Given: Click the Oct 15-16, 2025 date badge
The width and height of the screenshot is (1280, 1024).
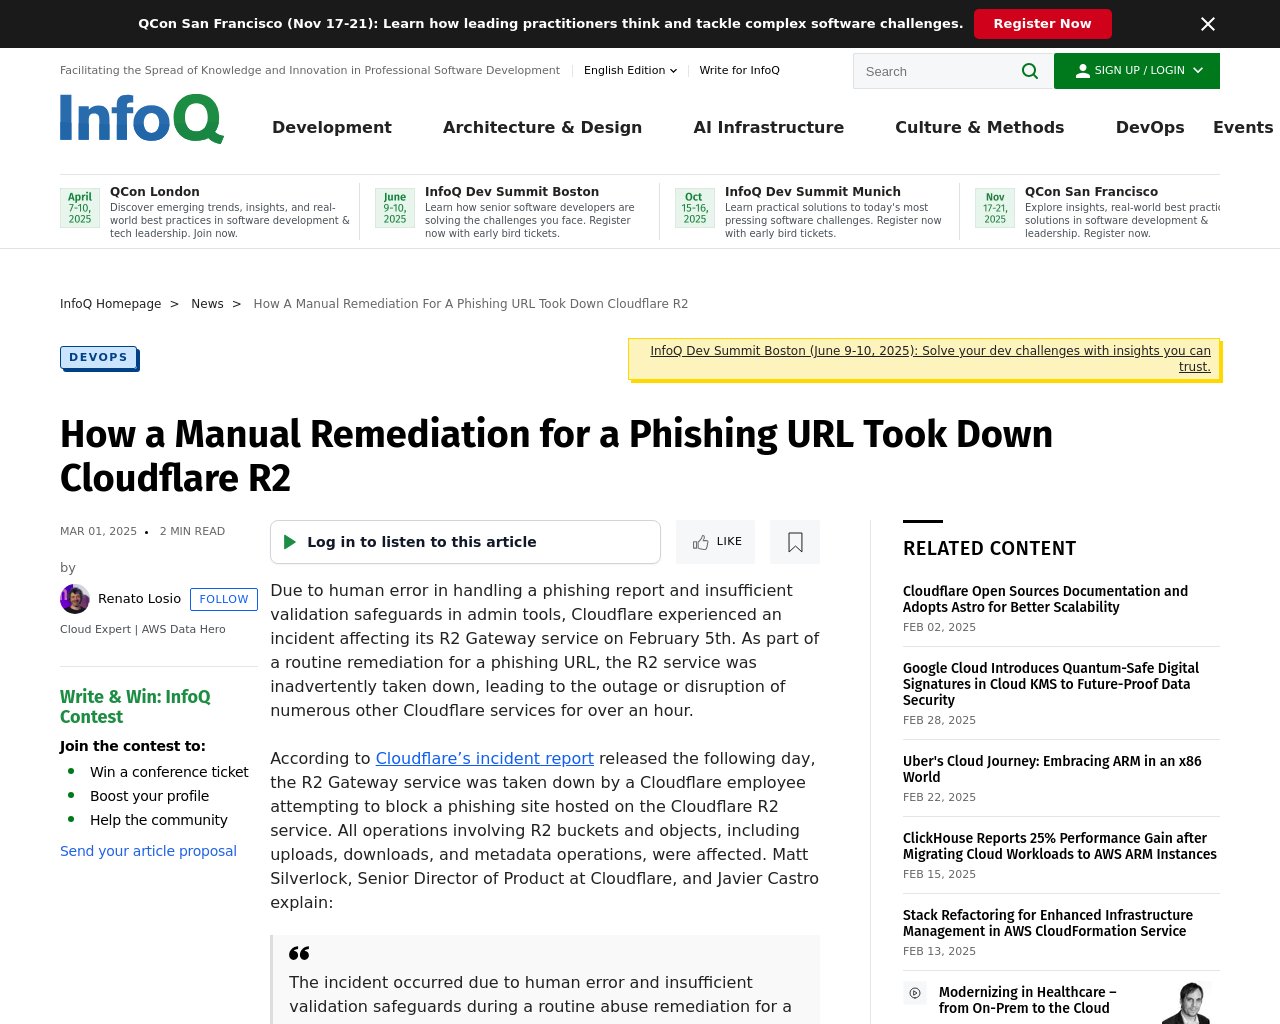Looking at the screenshot, I should [695, 208].
